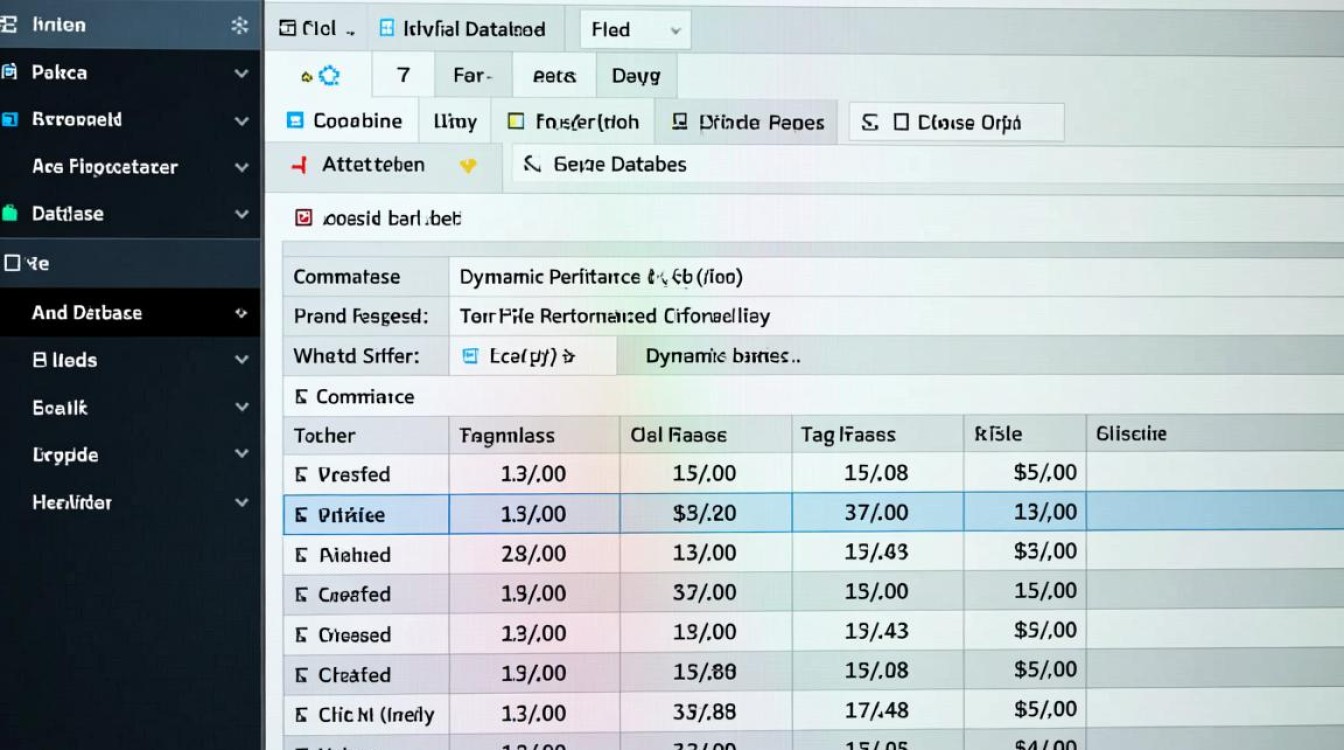Click the yellow down-arrow next to Attetteben

[x=468, y=166]
